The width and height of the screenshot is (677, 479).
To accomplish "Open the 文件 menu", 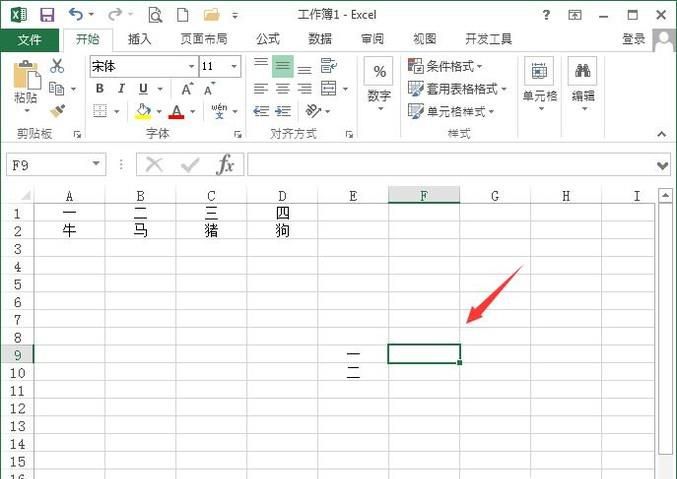I will [29, 40].
